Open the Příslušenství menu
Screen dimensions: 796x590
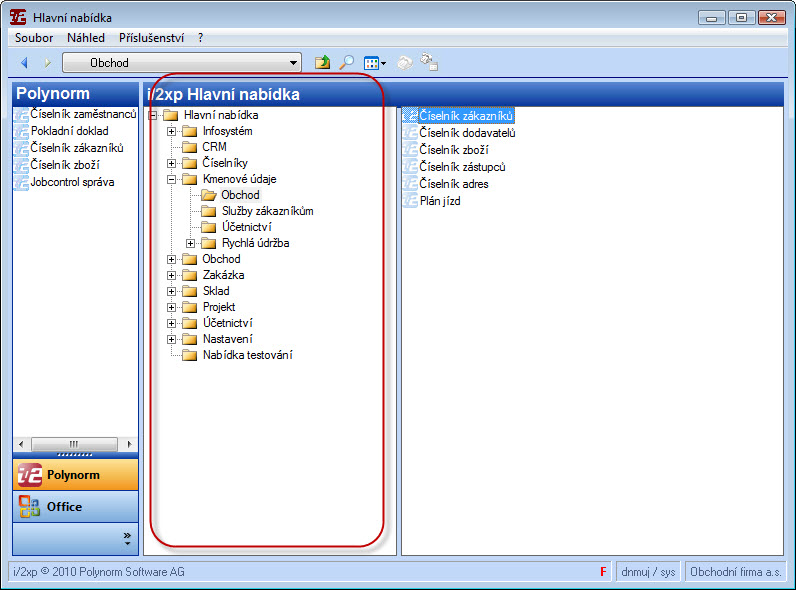point(151,38)
